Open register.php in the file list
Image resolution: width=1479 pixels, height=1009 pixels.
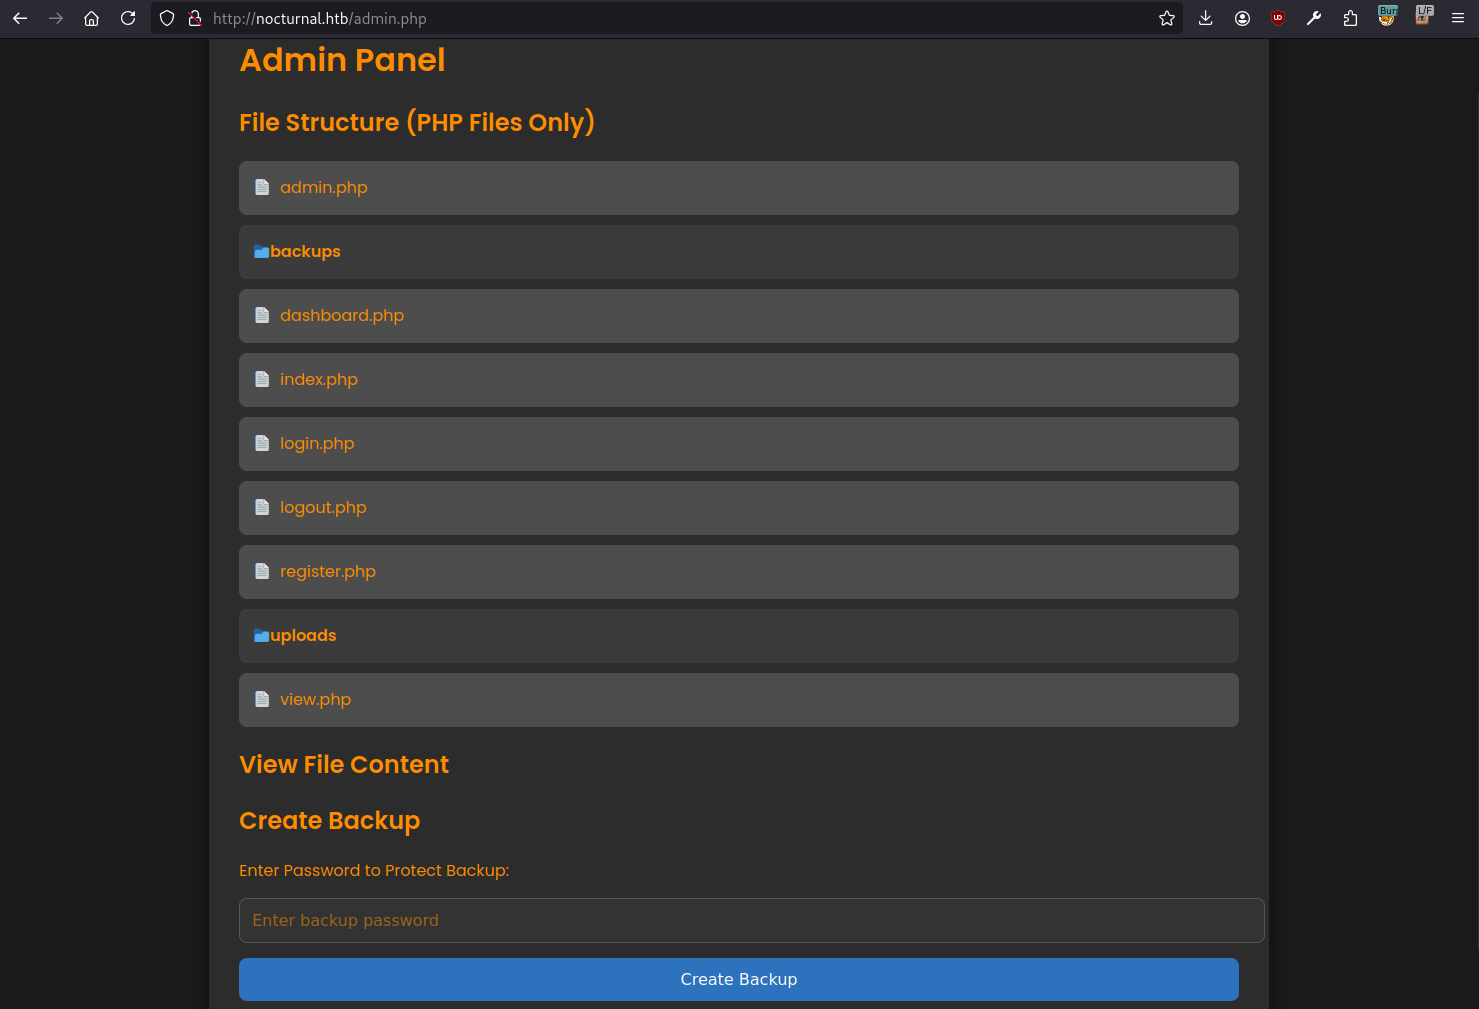coord(327,572)
